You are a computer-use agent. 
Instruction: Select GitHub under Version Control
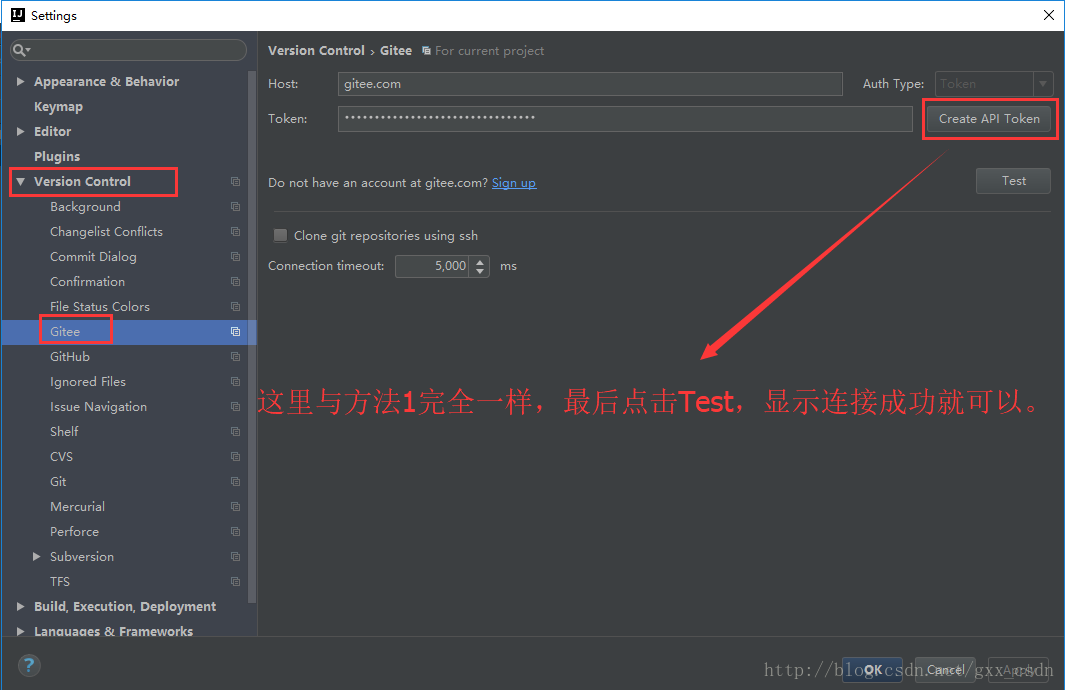pos(70,357)
